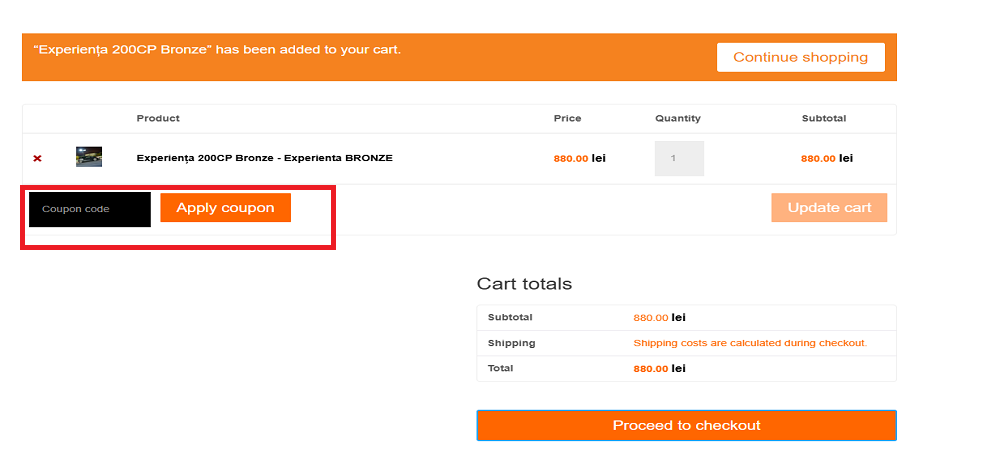The image size is (1000, 450).
Task: Click the Product column header
Action: click(x=158, y=118)
